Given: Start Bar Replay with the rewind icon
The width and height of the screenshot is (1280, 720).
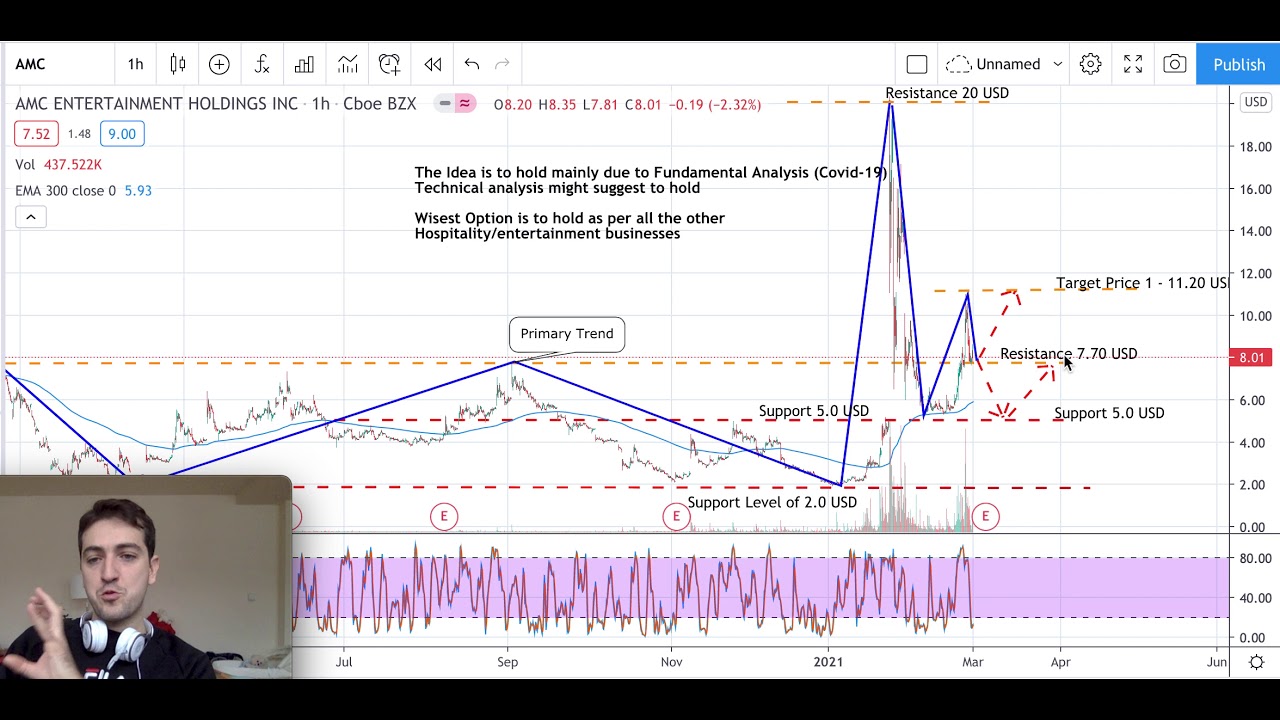Looking at the screenshot, I should pyautogui.click(x=433, y=64).
